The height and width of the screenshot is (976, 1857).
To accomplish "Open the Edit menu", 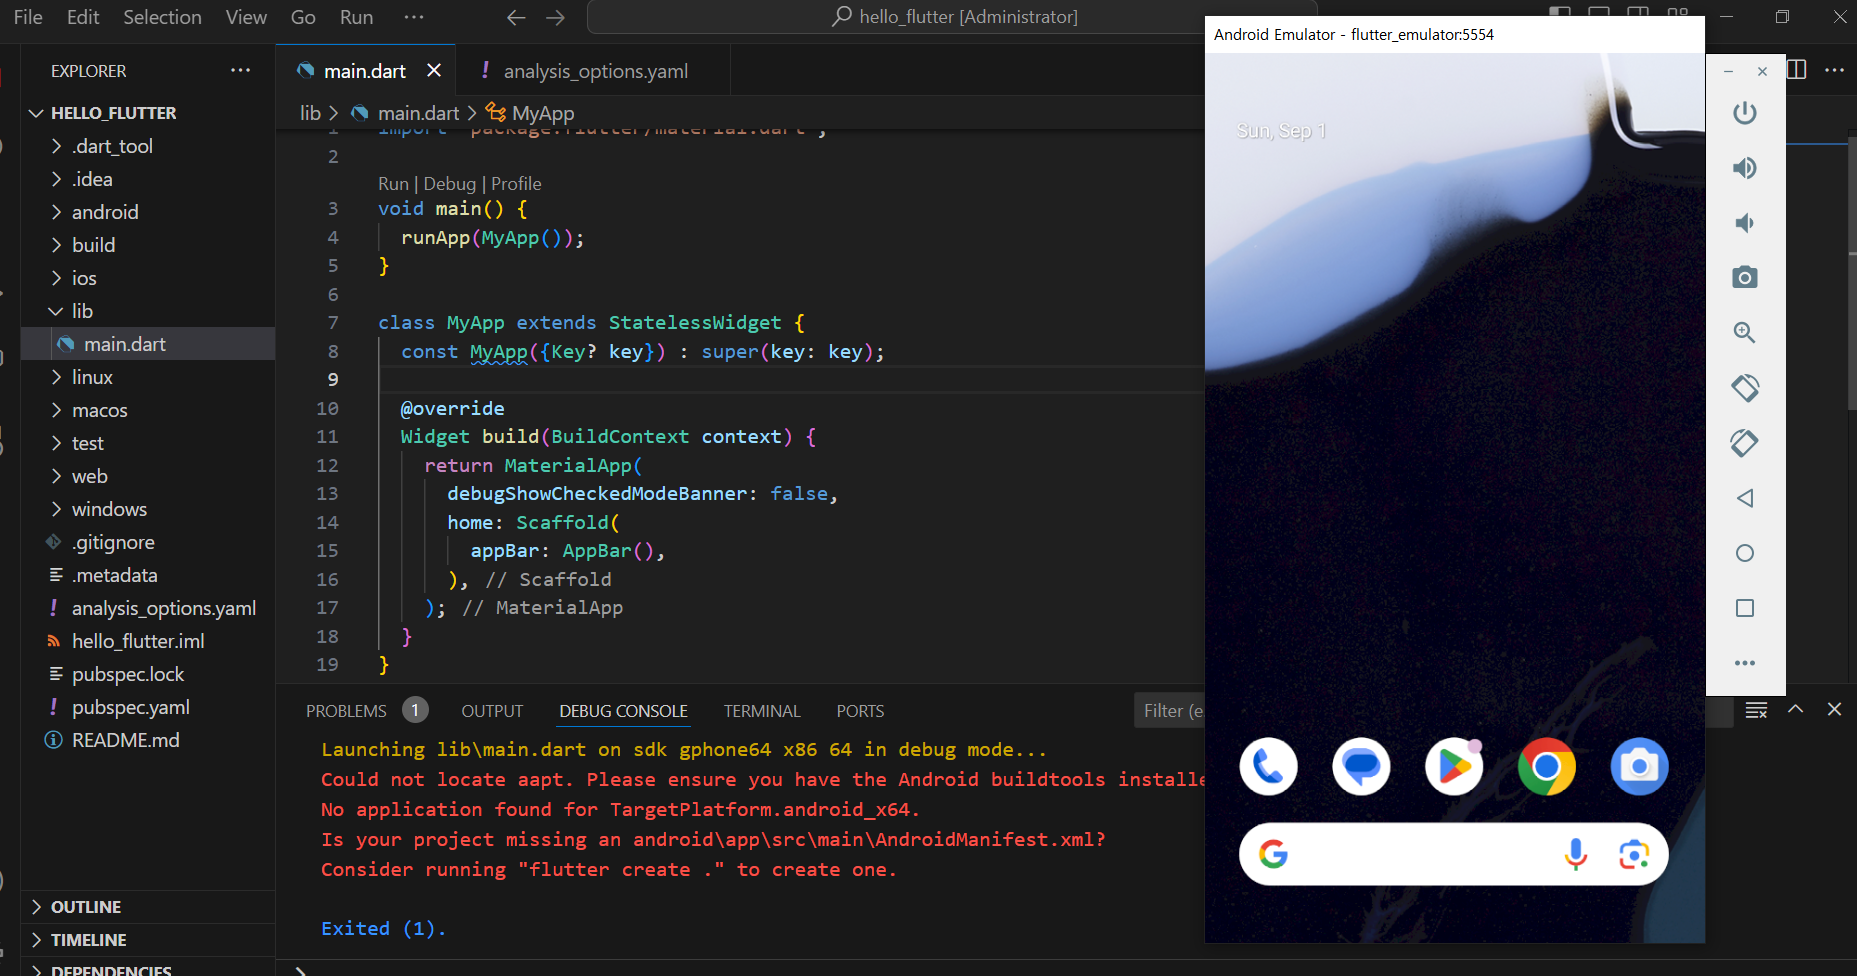I will pos(83,17).
